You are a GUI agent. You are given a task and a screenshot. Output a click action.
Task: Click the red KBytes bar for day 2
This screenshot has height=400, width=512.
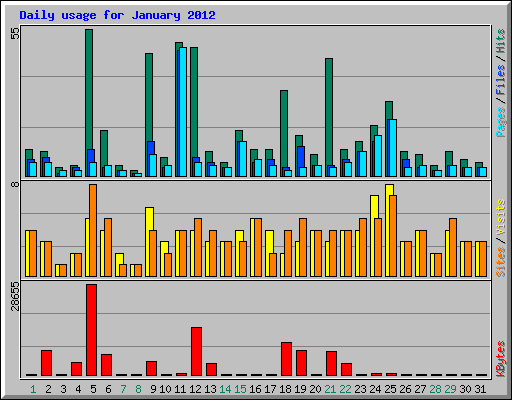[x=47, y=363]
